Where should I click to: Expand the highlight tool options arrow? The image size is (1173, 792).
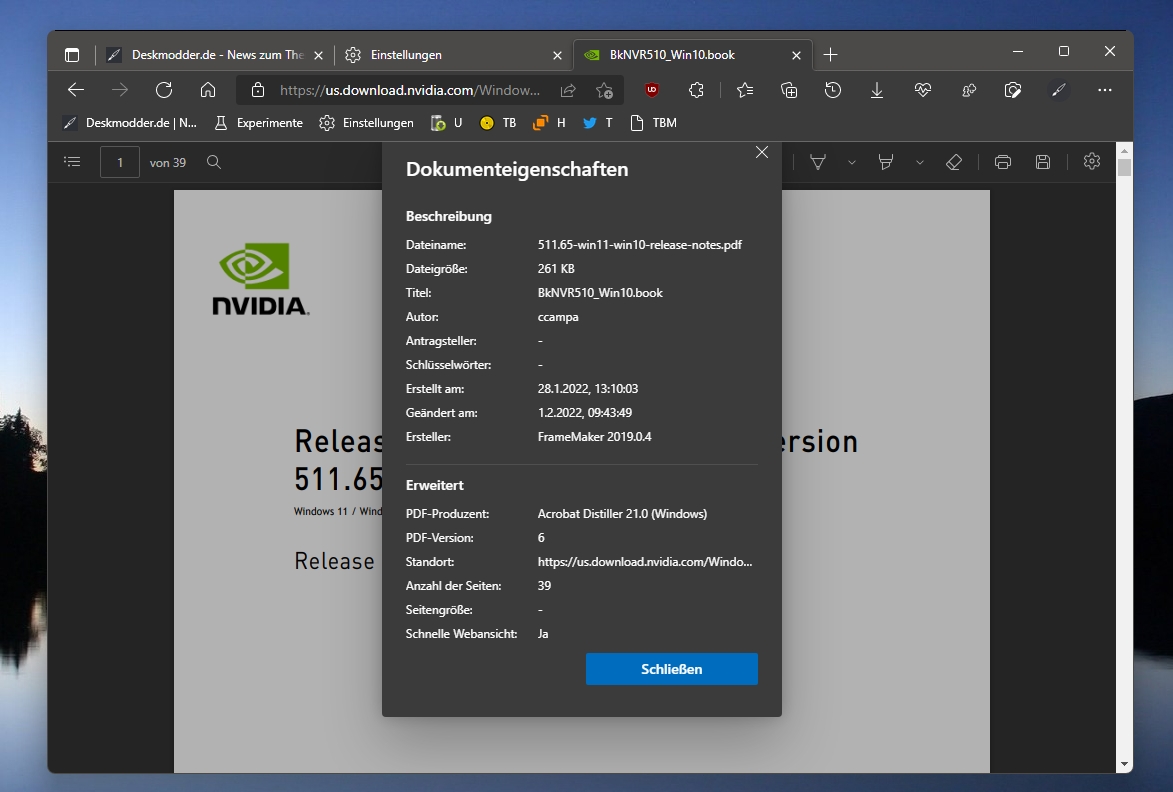point(919,162)
